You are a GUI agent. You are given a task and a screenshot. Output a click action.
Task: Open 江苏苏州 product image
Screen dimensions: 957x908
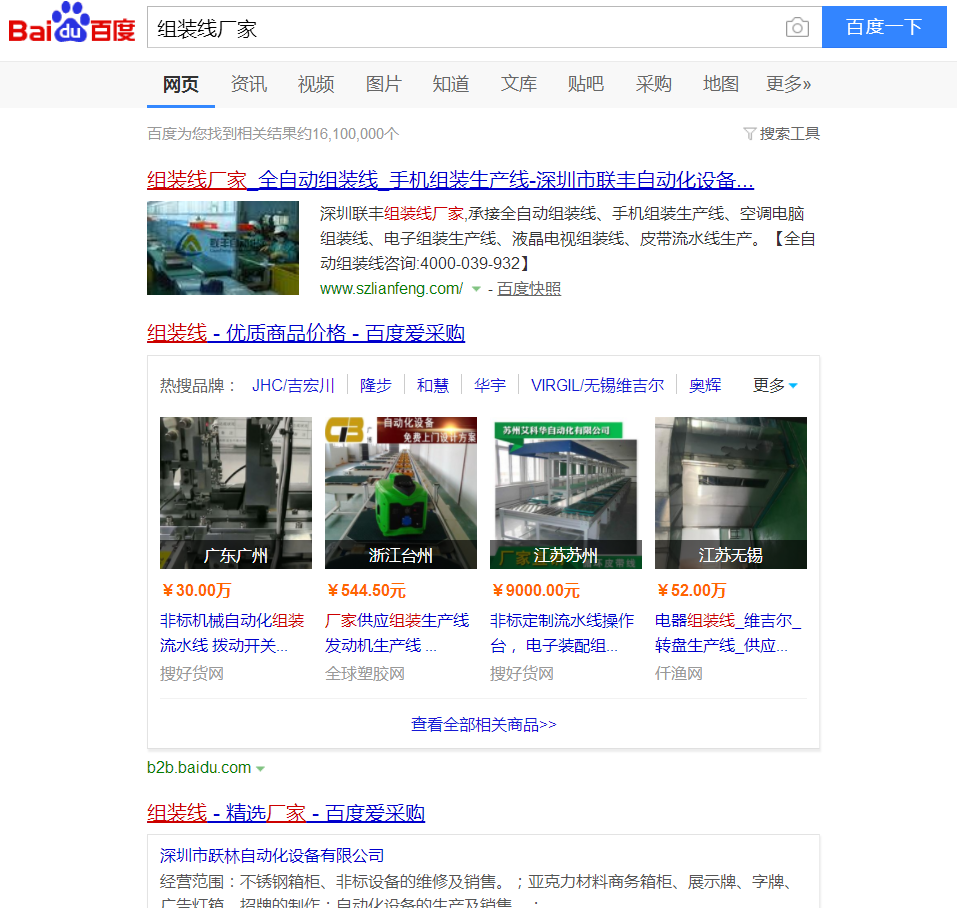pos(566,493)
